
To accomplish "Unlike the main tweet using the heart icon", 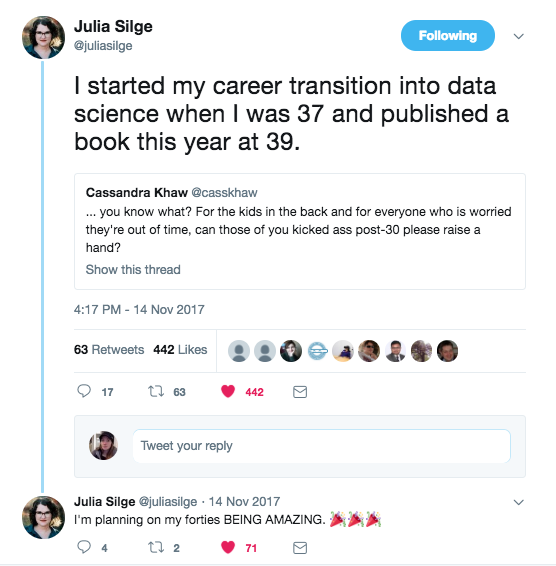I will [228, 391].
